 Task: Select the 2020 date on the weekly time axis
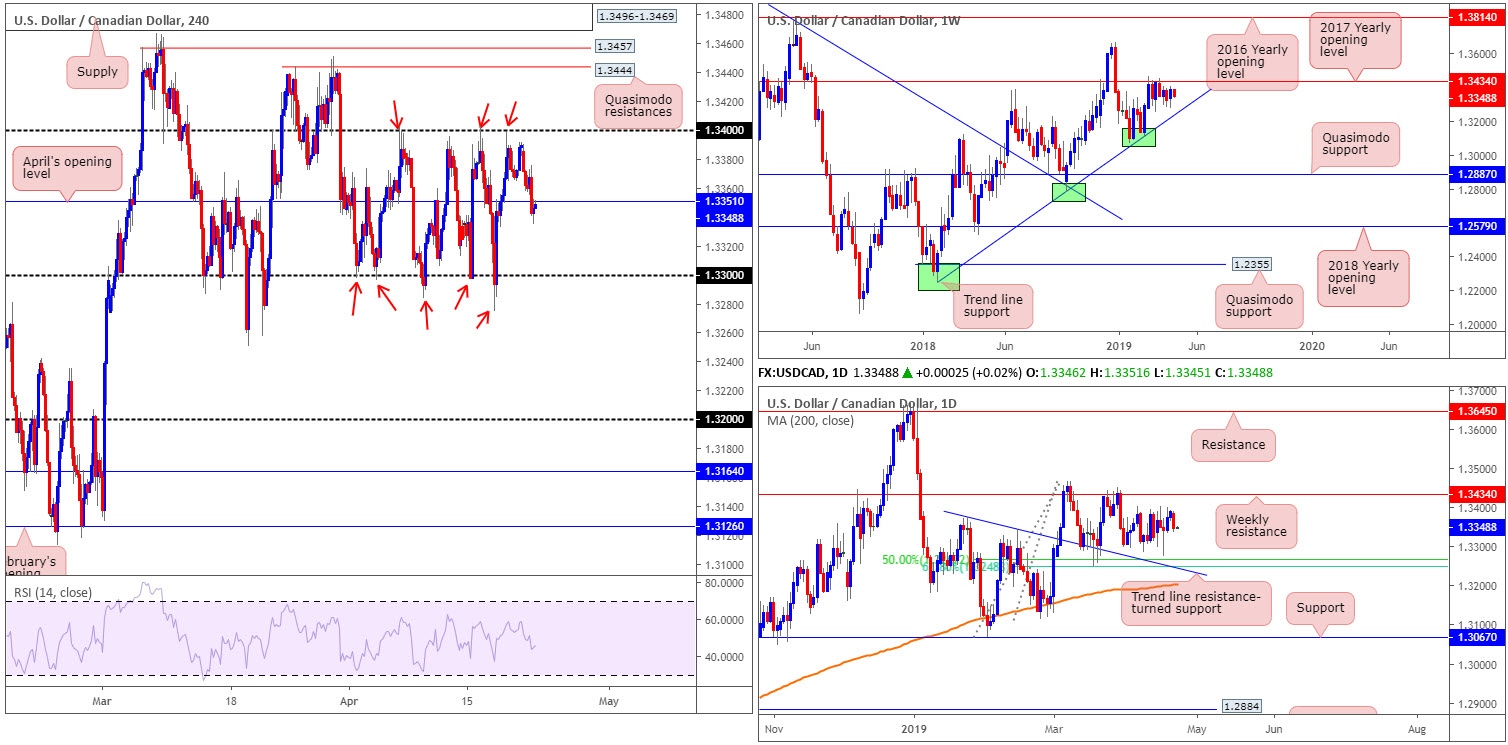(1311, 346)
